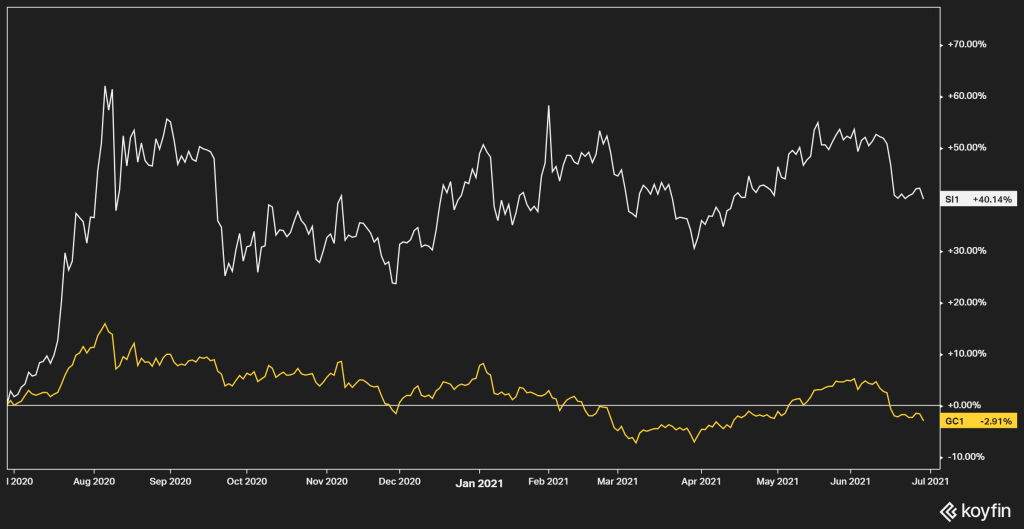1024x529 pixels.
Task: Click the Dec 2020 date label
Action: [x=399, y=480]
